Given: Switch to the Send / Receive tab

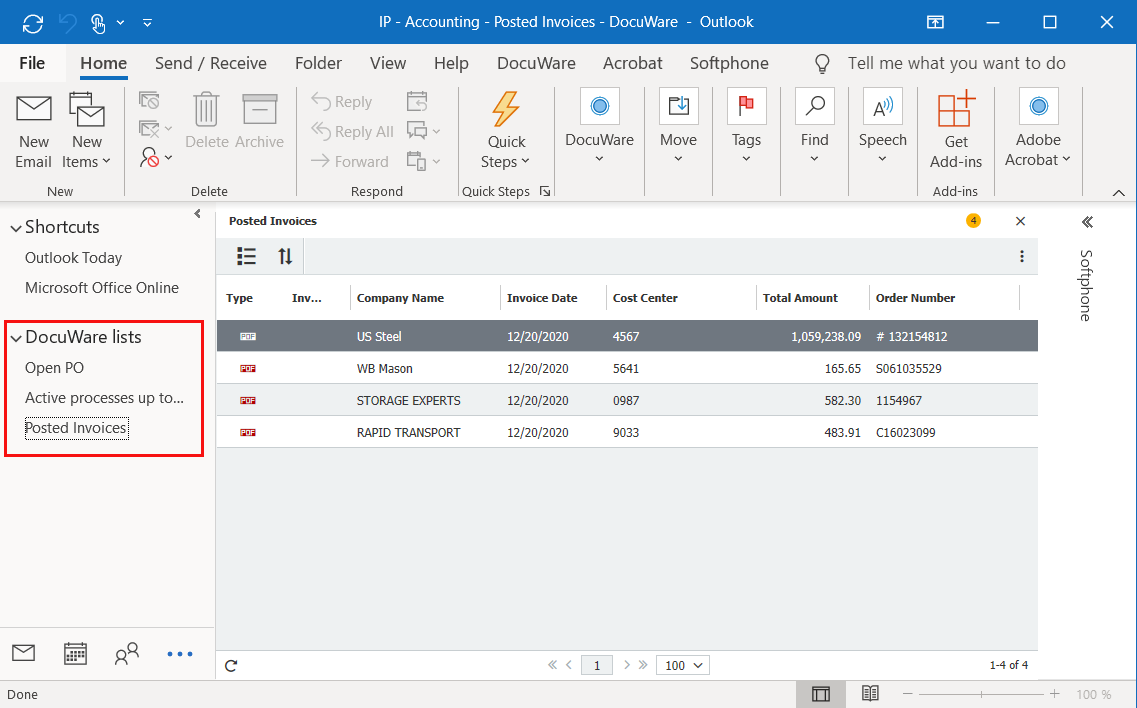Looking at the screenshot, I should pyautogui.click(x=210, y=63).
